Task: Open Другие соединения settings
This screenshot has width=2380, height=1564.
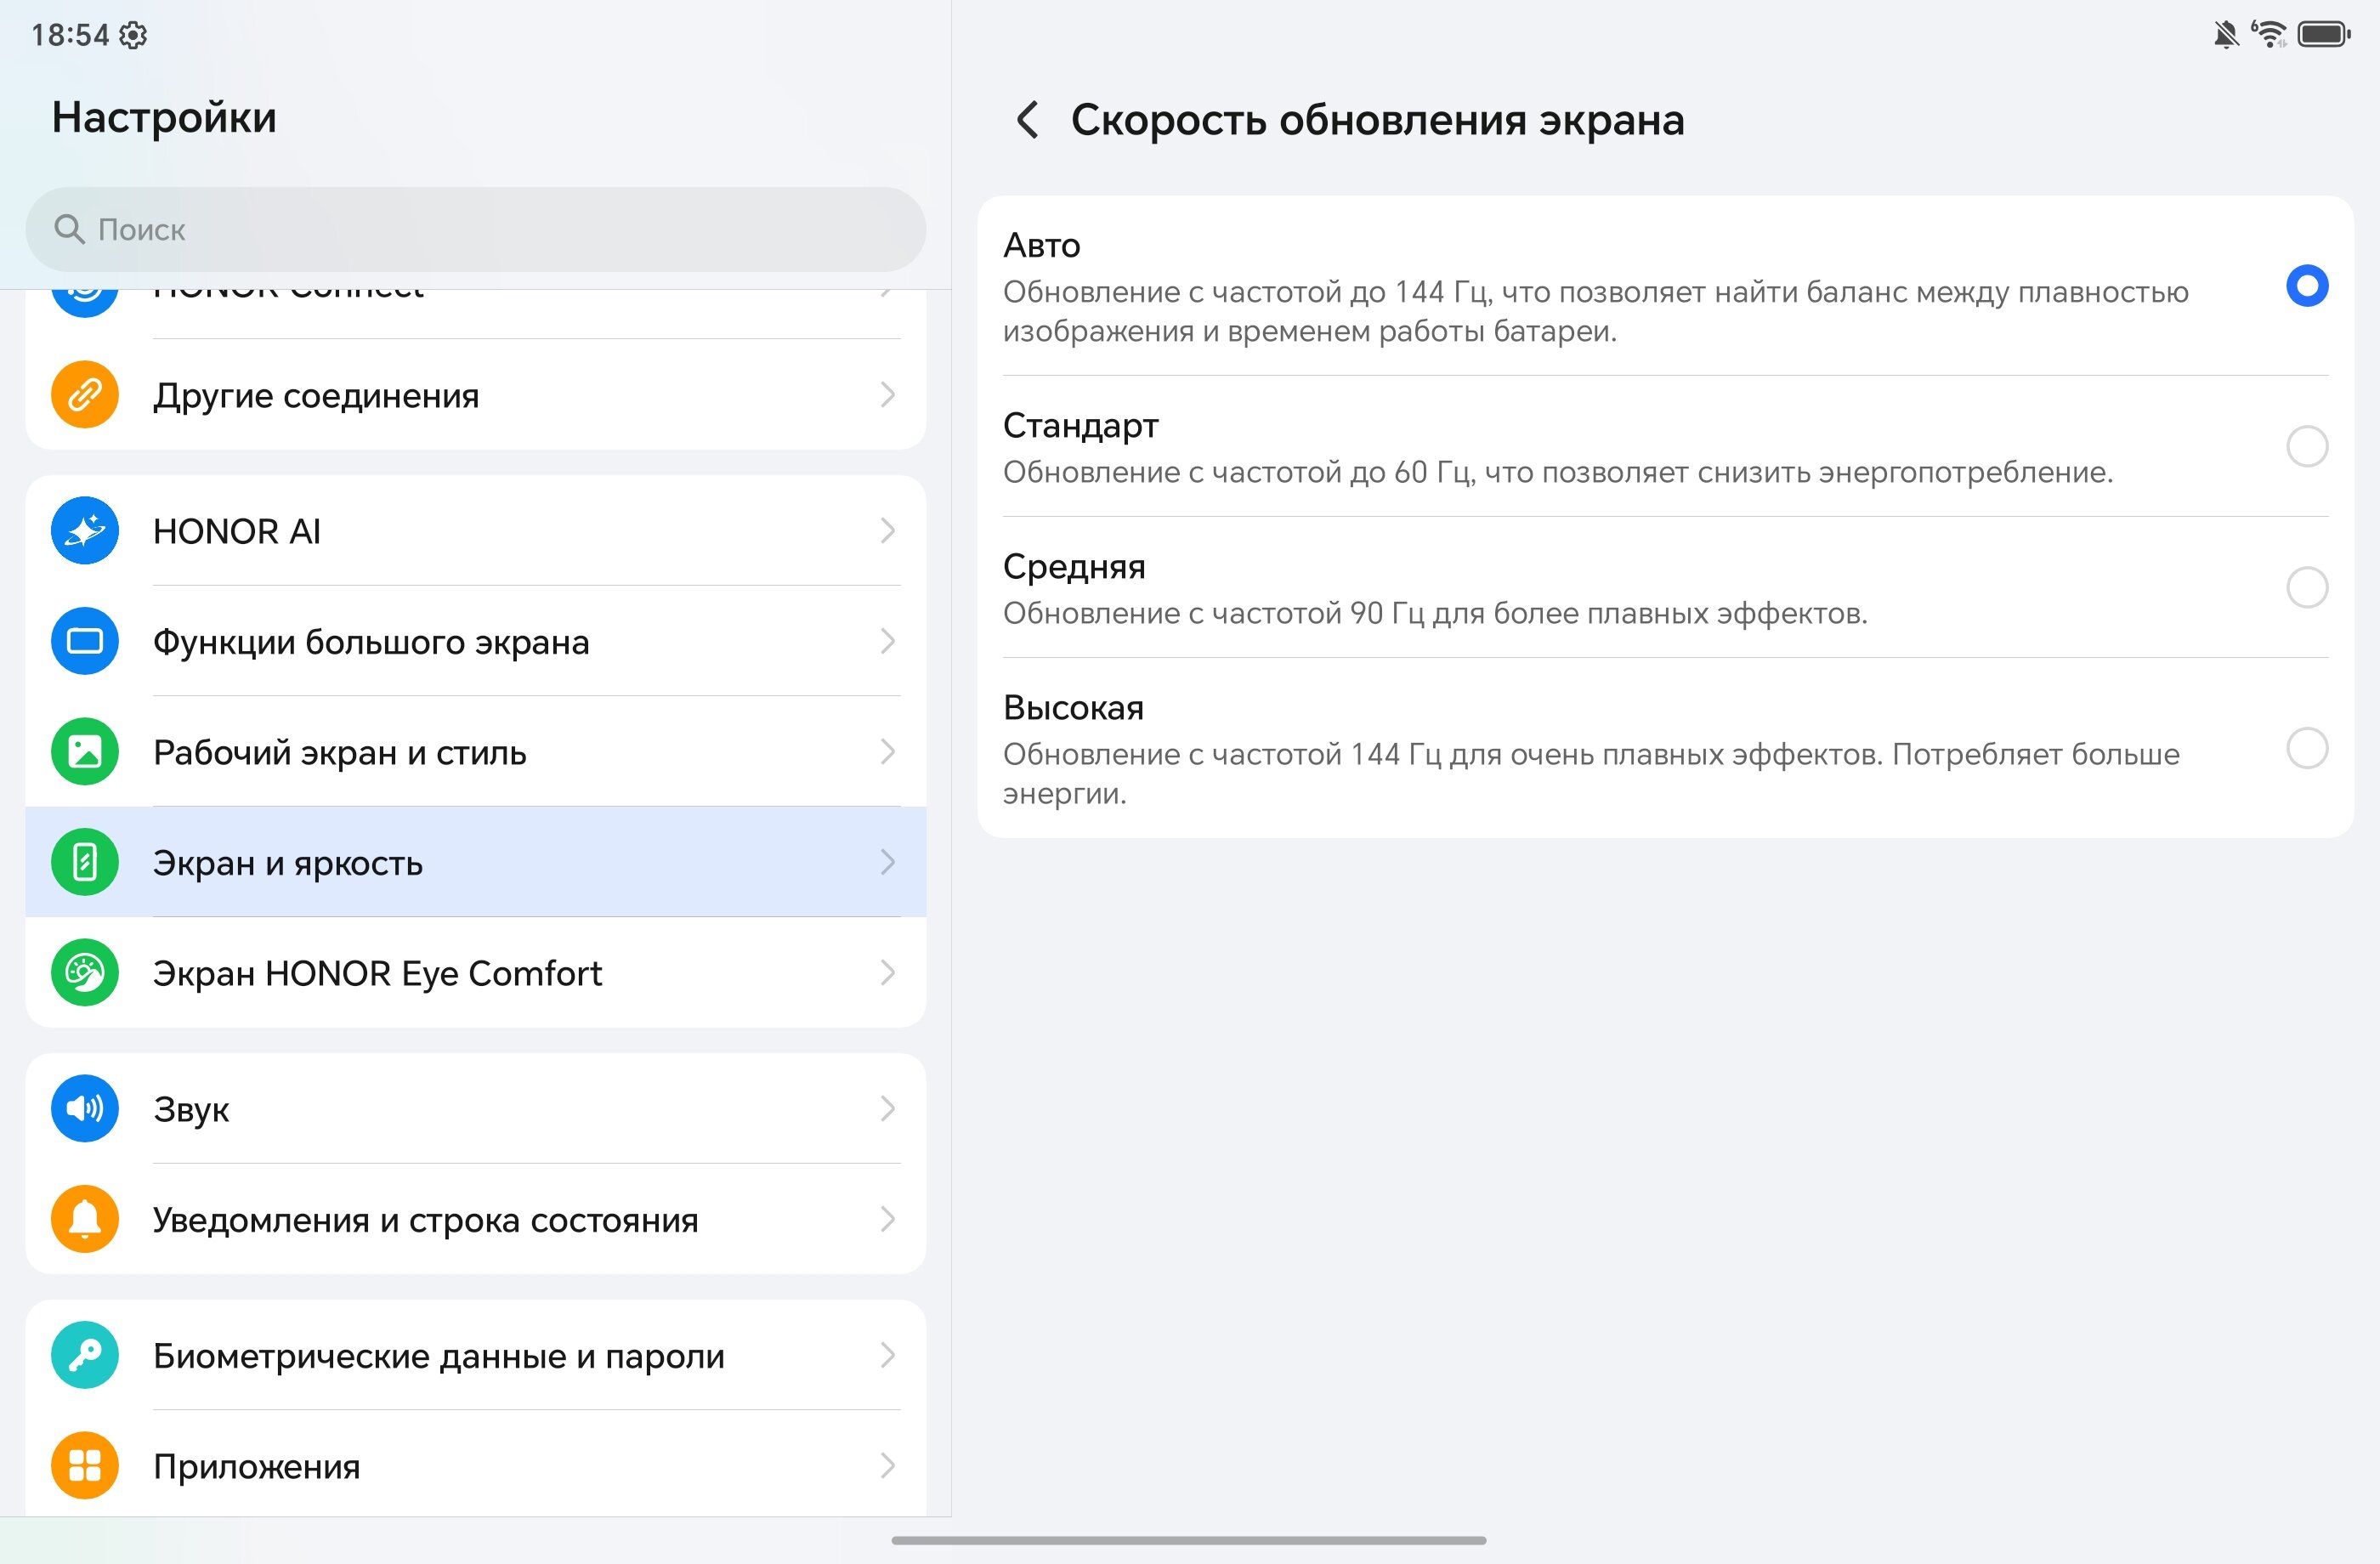Action: point(476,395)
